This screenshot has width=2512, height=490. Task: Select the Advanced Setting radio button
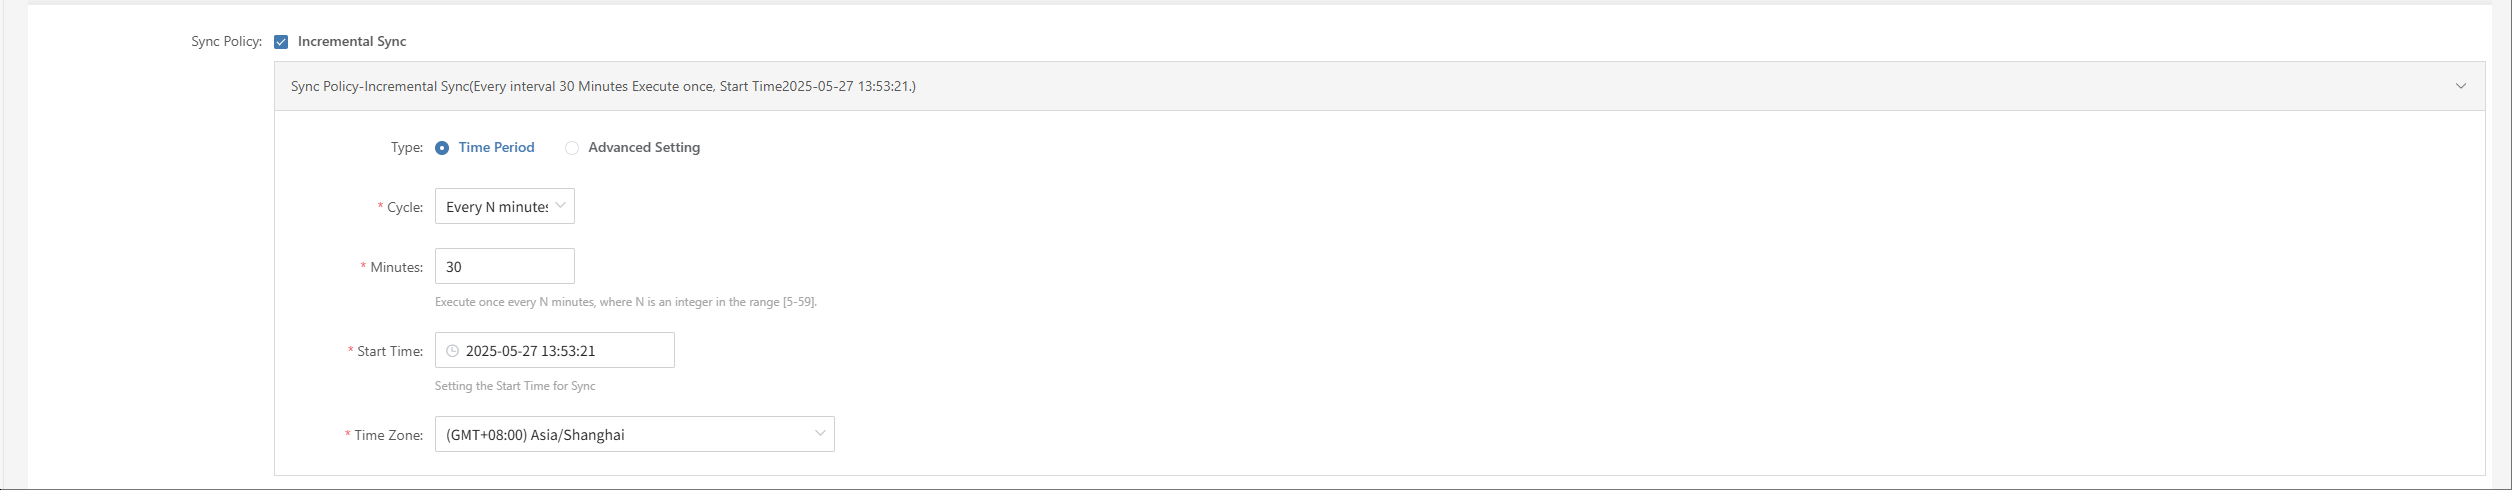[572, 148]
